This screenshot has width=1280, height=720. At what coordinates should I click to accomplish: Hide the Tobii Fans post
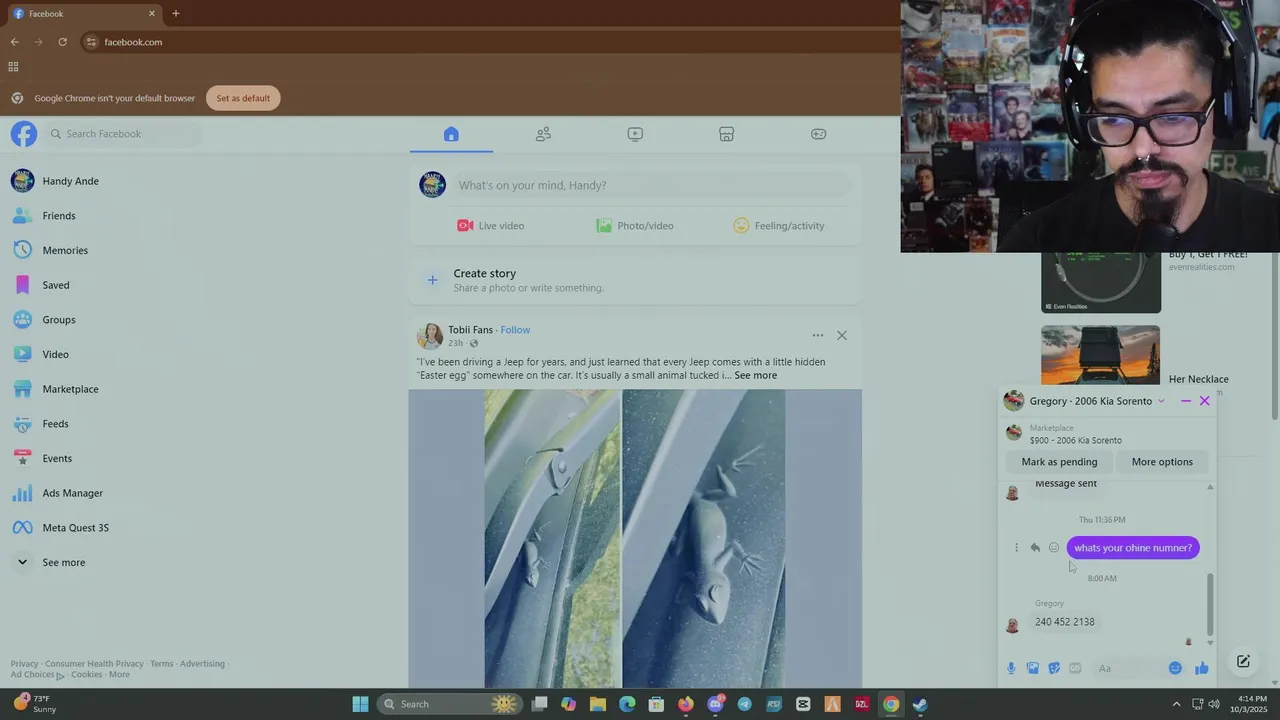[842, 335]
